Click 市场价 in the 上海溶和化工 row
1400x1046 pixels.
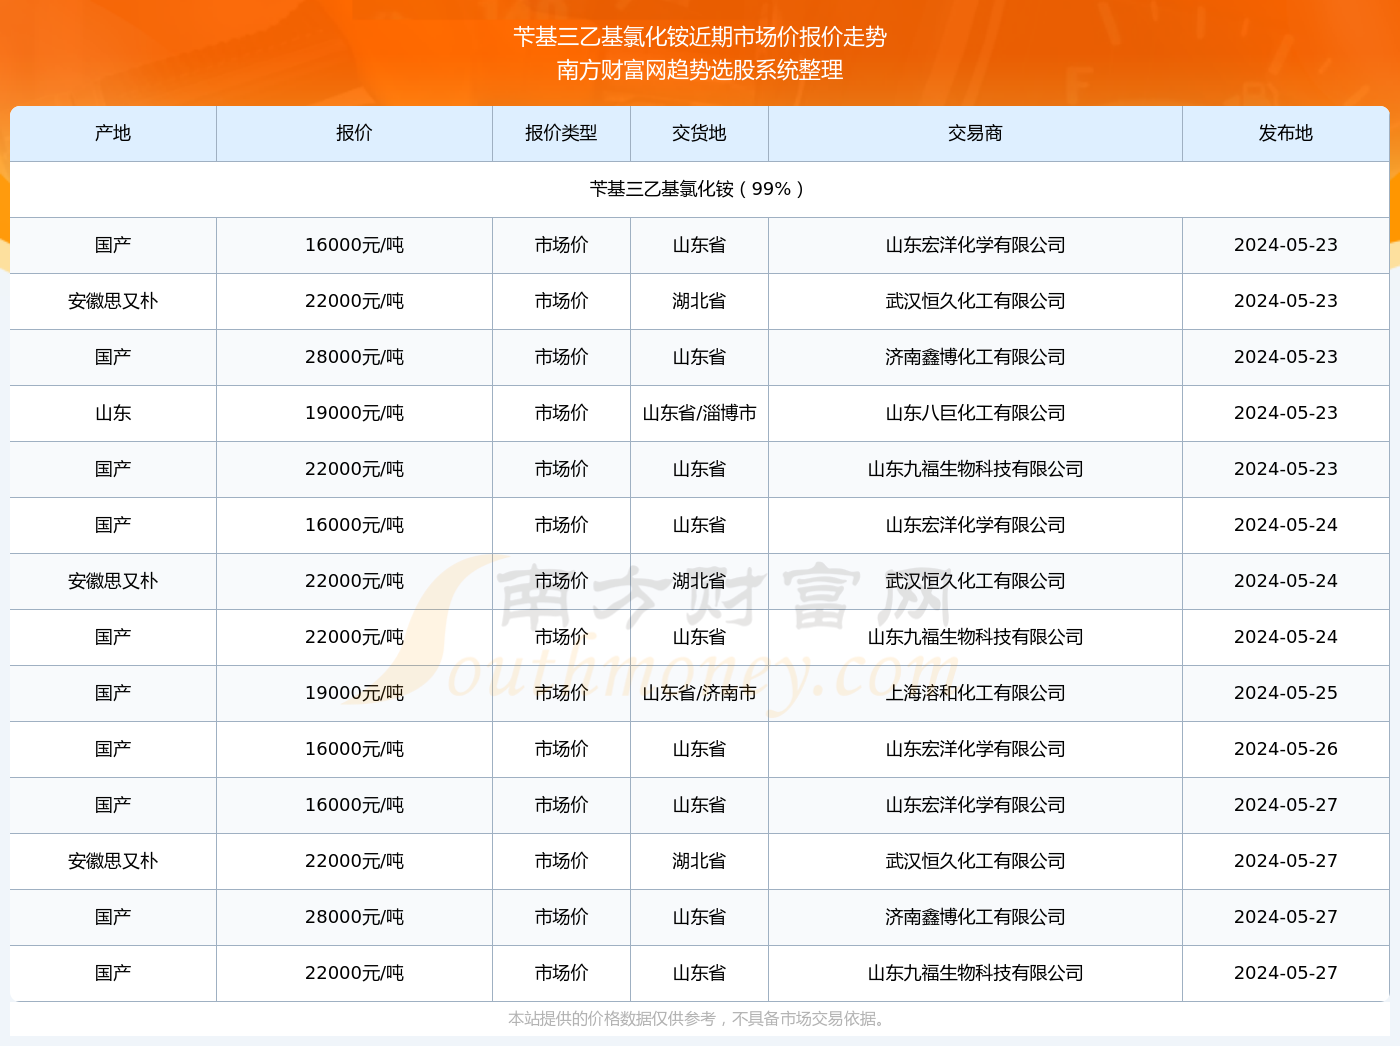click(x=561, y=693)
